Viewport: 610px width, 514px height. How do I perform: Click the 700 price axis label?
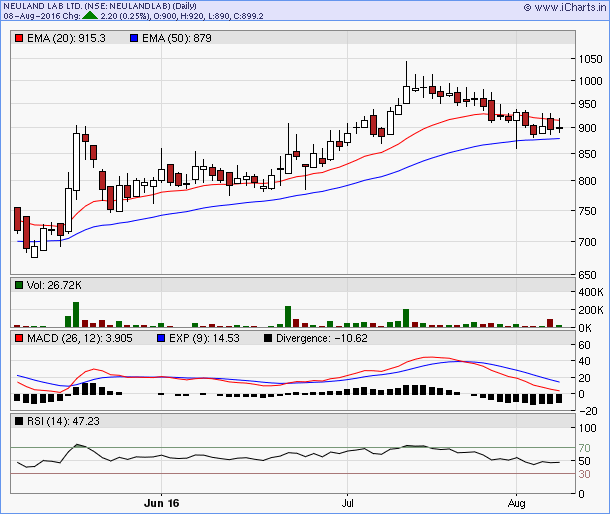(x=587, y=242)
